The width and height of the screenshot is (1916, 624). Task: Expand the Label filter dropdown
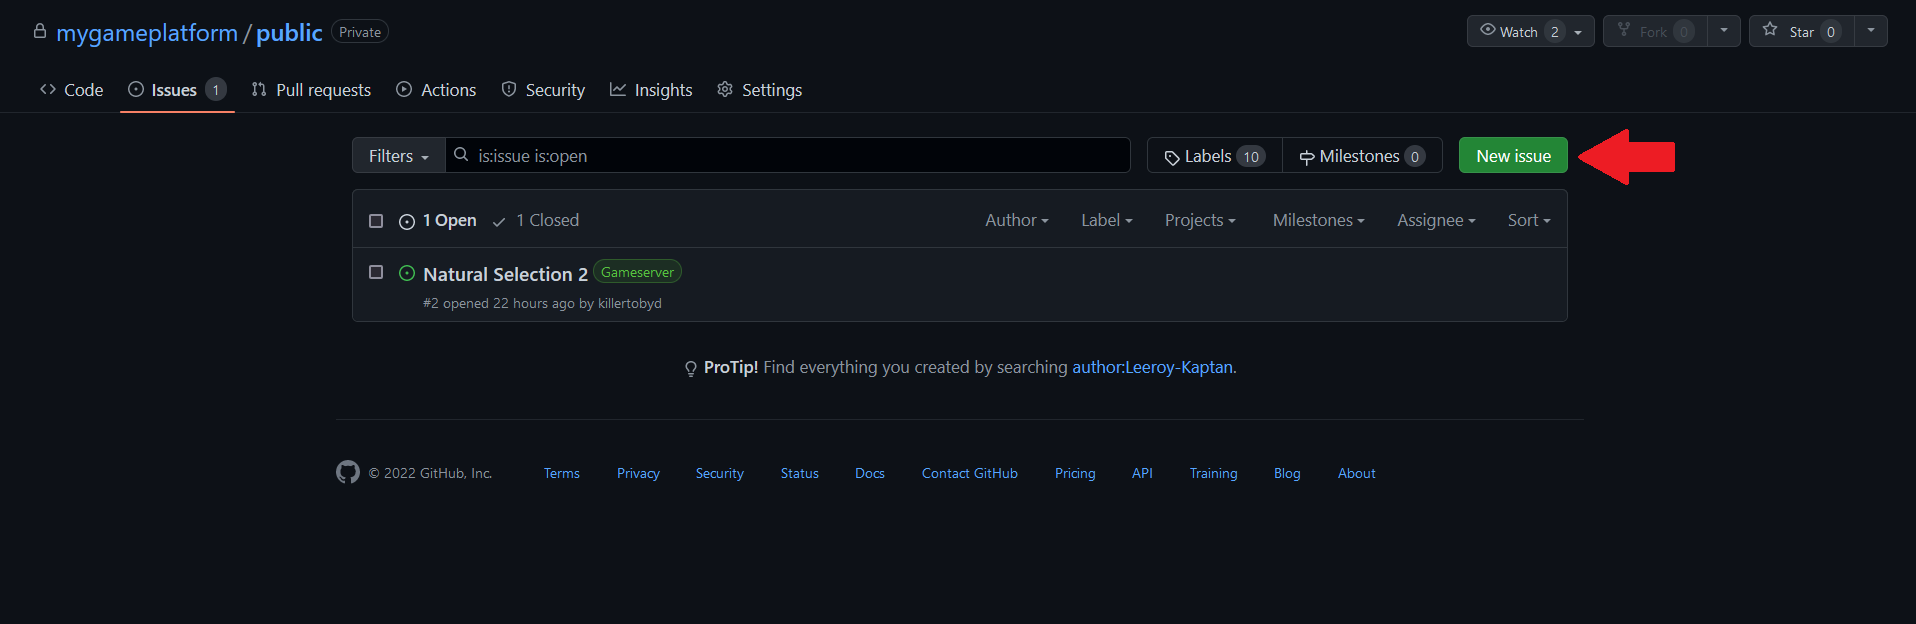click(x=1106, y=220)
